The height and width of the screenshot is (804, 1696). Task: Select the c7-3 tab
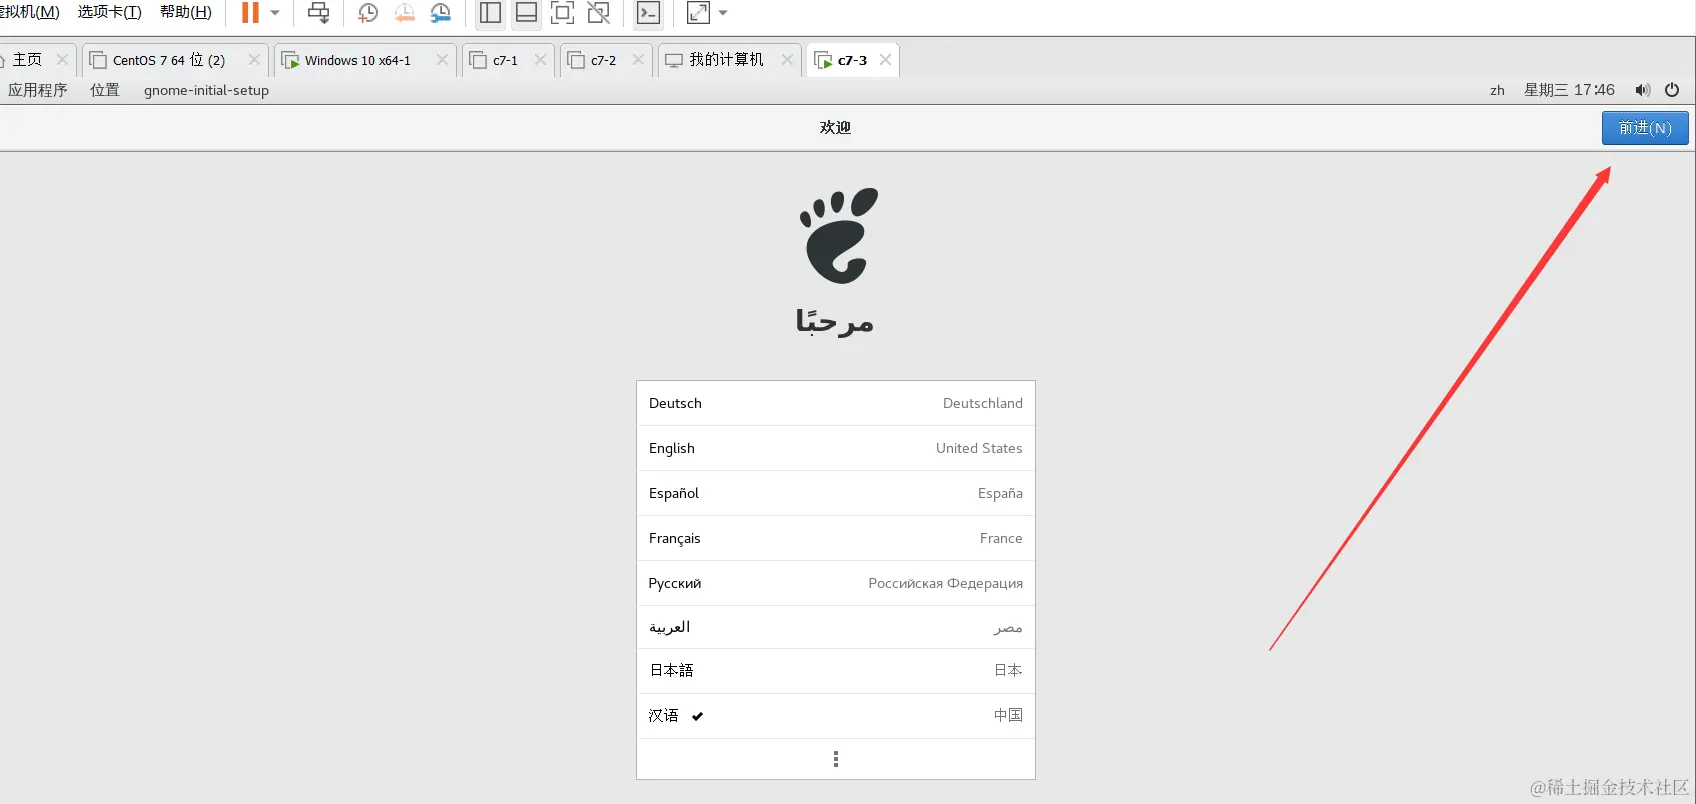click(x=852, y=60)
